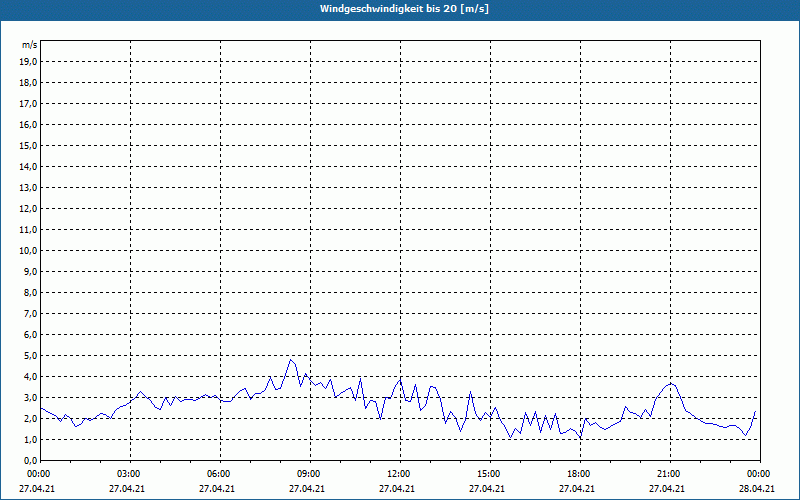Click the 11,0 y-axis label
800x500 pixels.
(x=29, y=230)
